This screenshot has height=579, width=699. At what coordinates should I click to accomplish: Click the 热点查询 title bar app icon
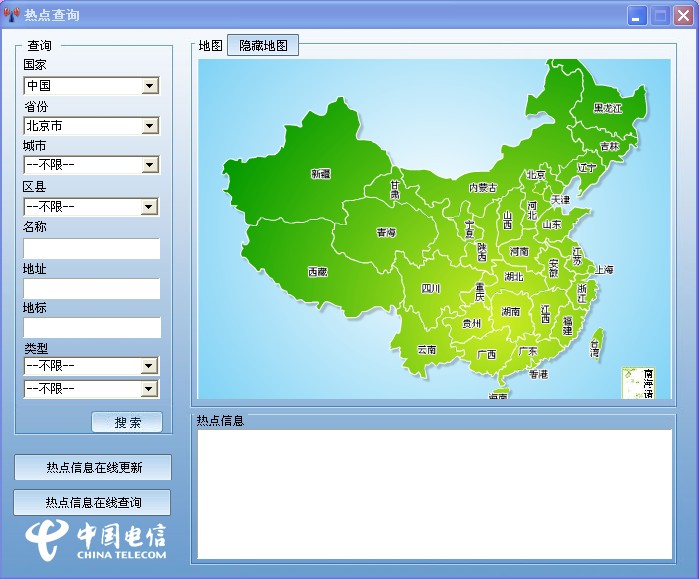point(13,15)
